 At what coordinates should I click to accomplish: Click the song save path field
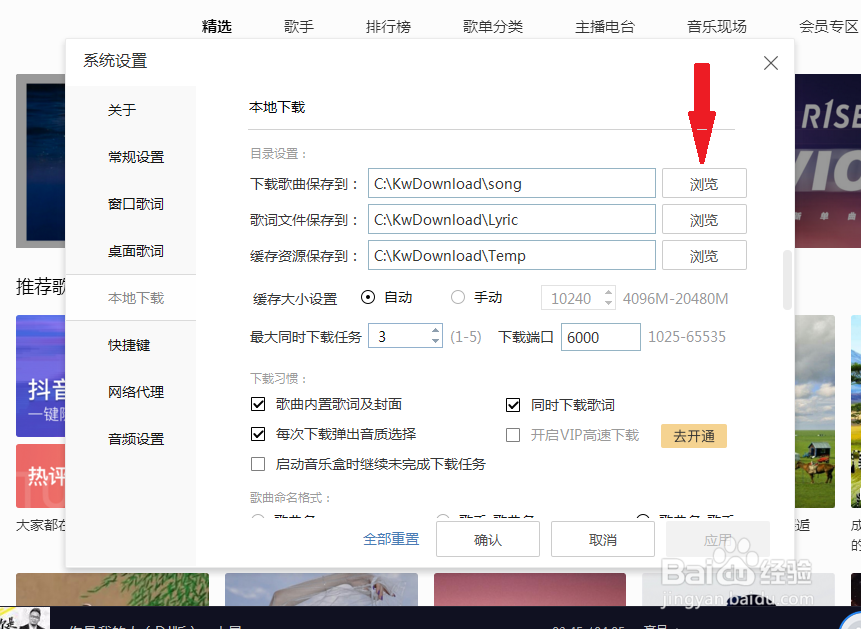coord(512,183)
